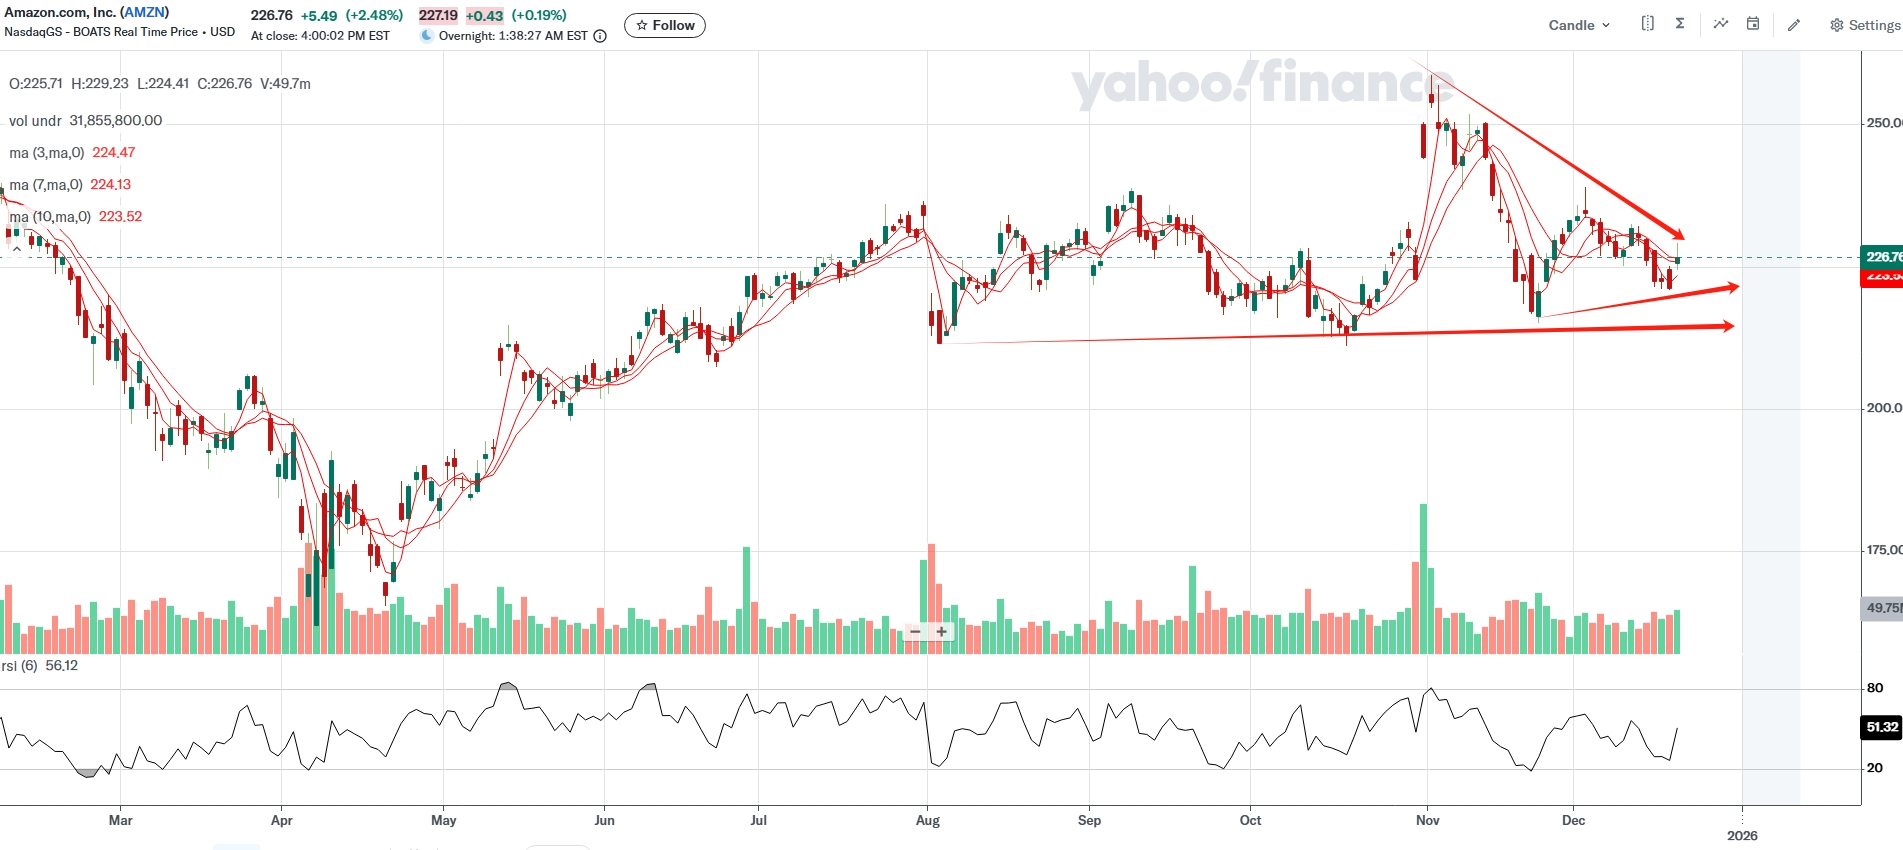Follow the Amazon stock
Viewport: 1903px width, 850px height.
pyautogui.click(x=665, y=25)
